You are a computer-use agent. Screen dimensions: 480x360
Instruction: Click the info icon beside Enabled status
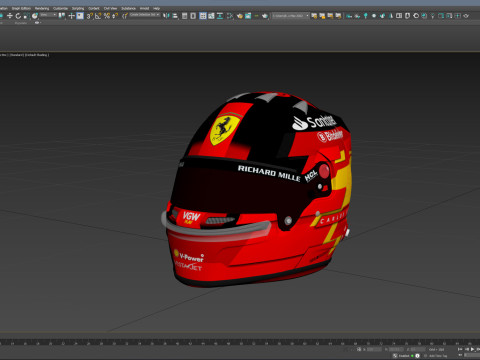pos(417,356)
